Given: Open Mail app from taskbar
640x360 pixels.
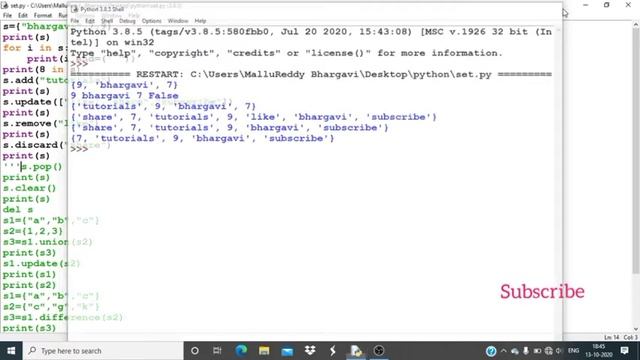Looking at the screenshot, I should [287, 351].
